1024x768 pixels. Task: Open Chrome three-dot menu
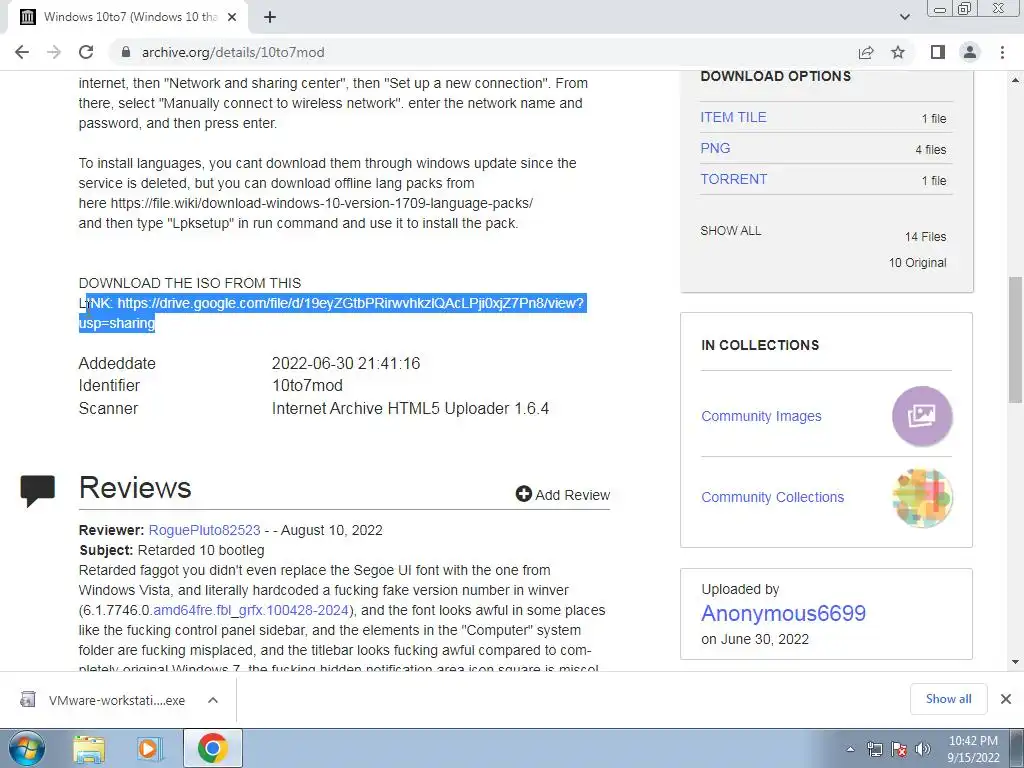1002,52
